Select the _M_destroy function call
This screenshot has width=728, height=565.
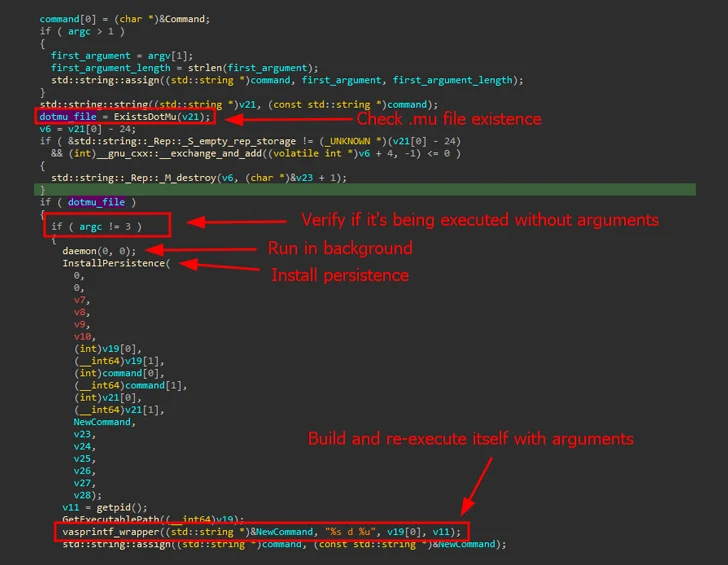point(227,178)
